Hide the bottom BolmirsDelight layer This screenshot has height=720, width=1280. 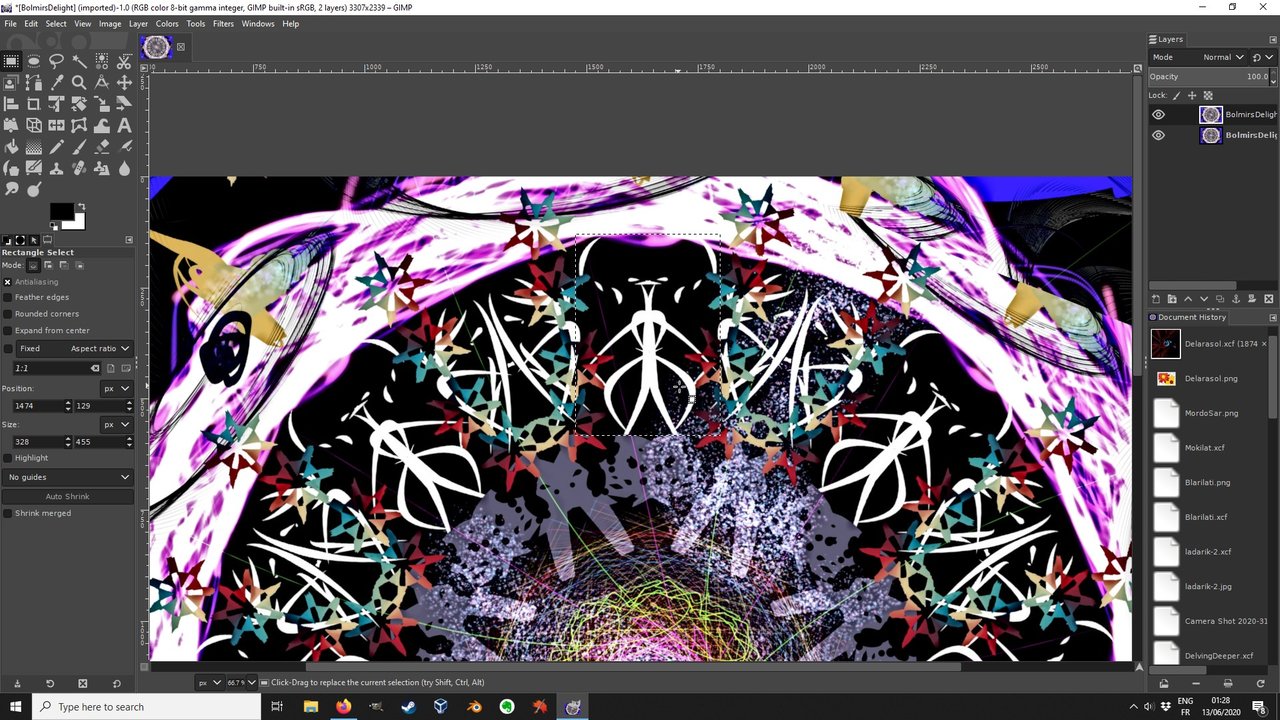pos(1158,135)
